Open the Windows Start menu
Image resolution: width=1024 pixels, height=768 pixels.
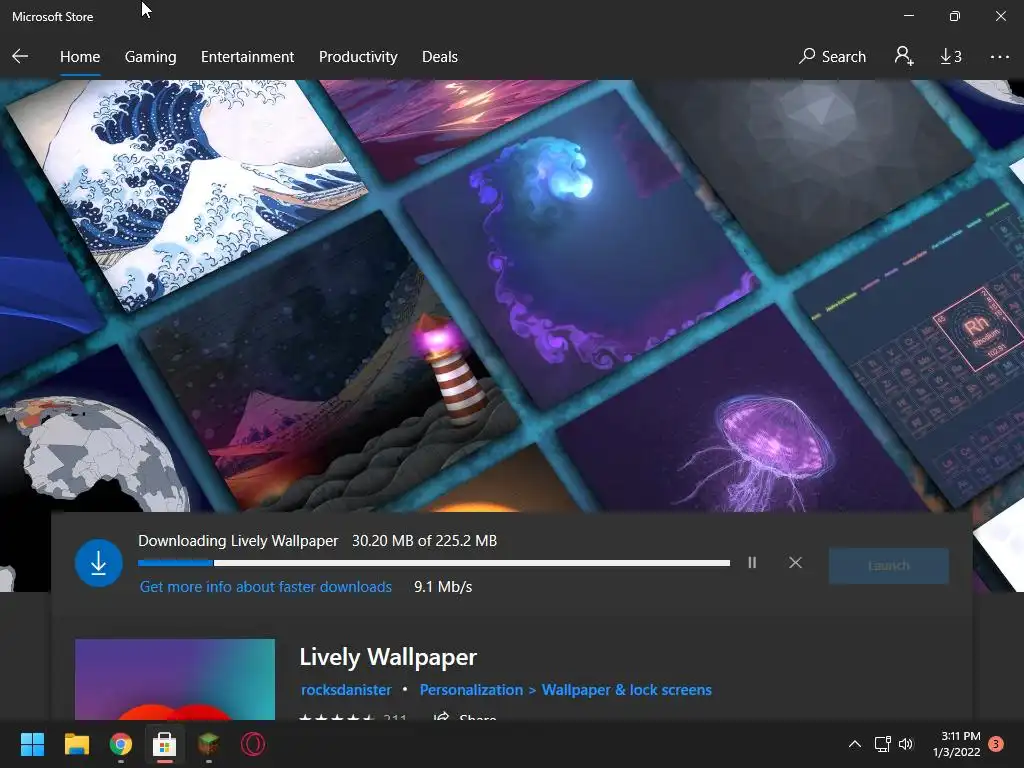click(x=32, y=744)
